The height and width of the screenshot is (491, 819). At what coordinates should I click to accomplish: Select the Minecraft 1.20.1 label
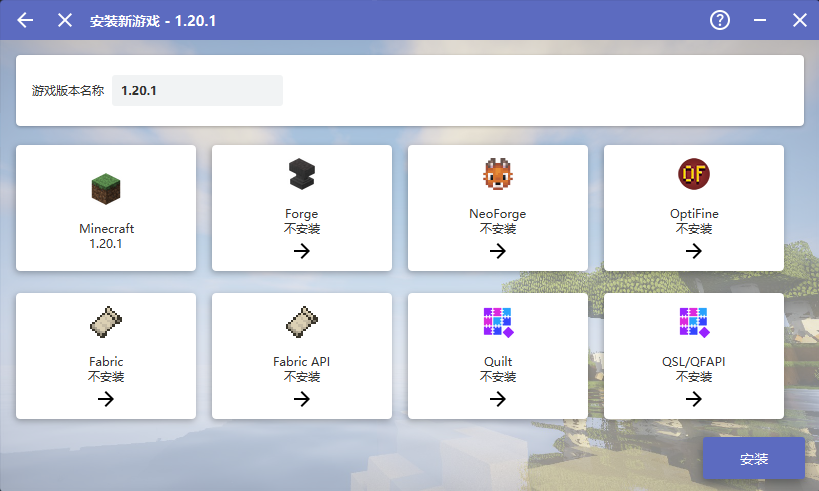[x=106, y=236]
